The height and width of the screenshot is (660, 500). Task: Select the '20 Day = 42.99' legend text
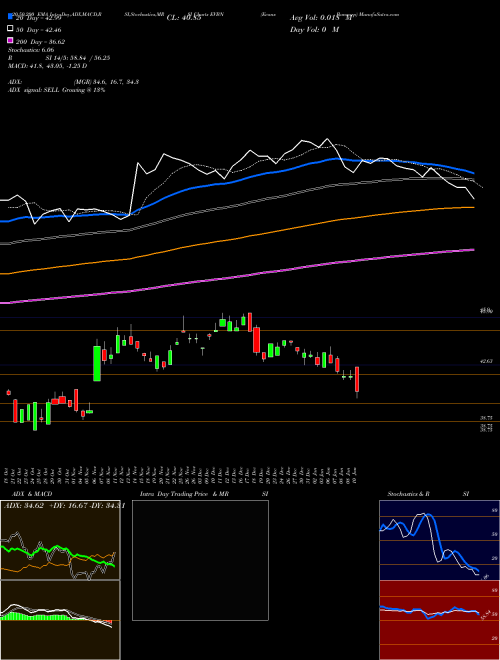(38, 18)
